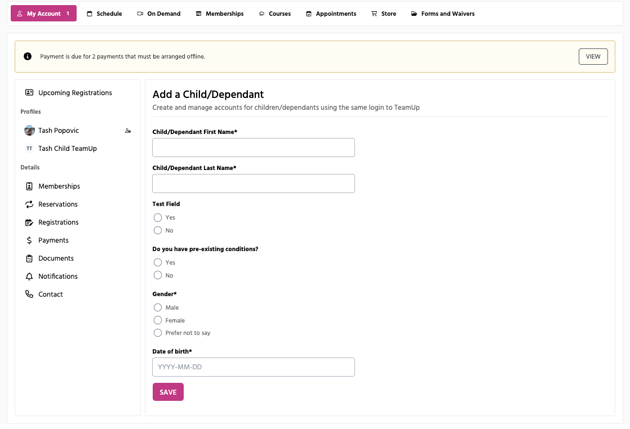Viewport: 630px width, 429px height.
Task: Click the Reservations repeat icon in sidebar
Action: [29, 204]
